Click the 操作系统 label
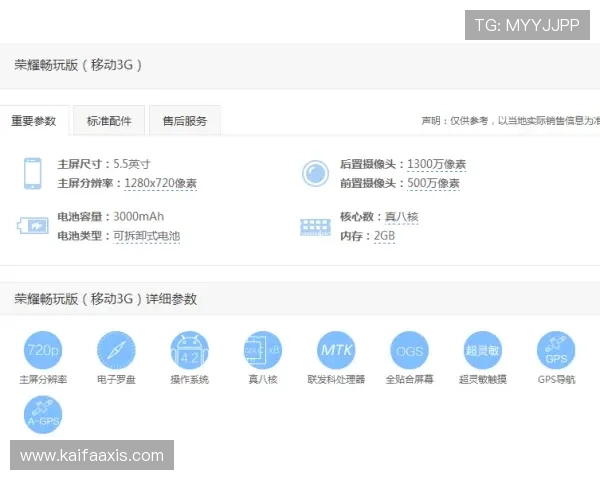The height and width of the screenshot is (480, 600). pyautogui.click(x=189, y=379)
